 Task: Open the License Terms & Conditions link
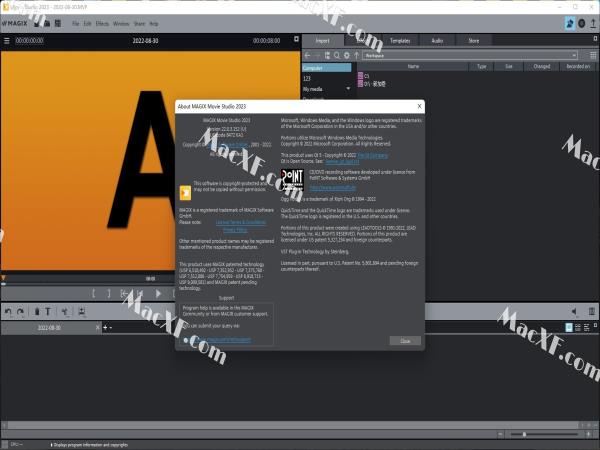pos(241,222)
